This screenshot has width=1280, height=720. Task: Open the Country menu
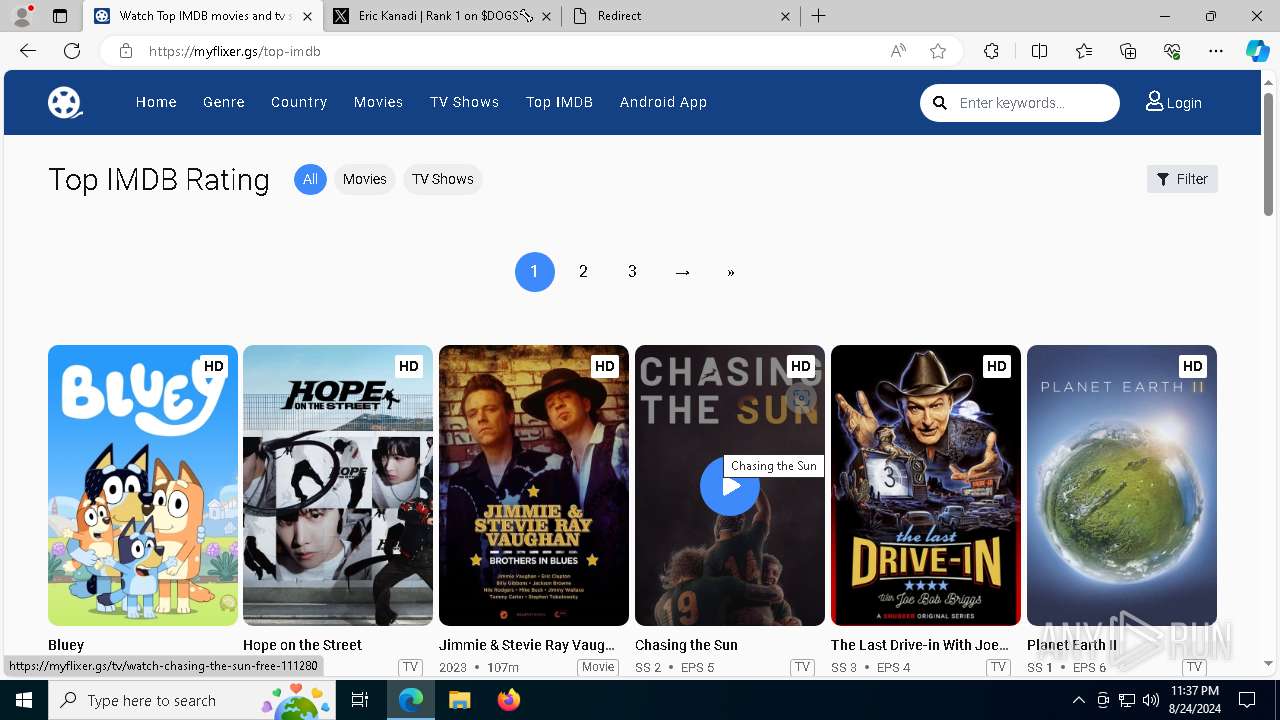point(299,102)
